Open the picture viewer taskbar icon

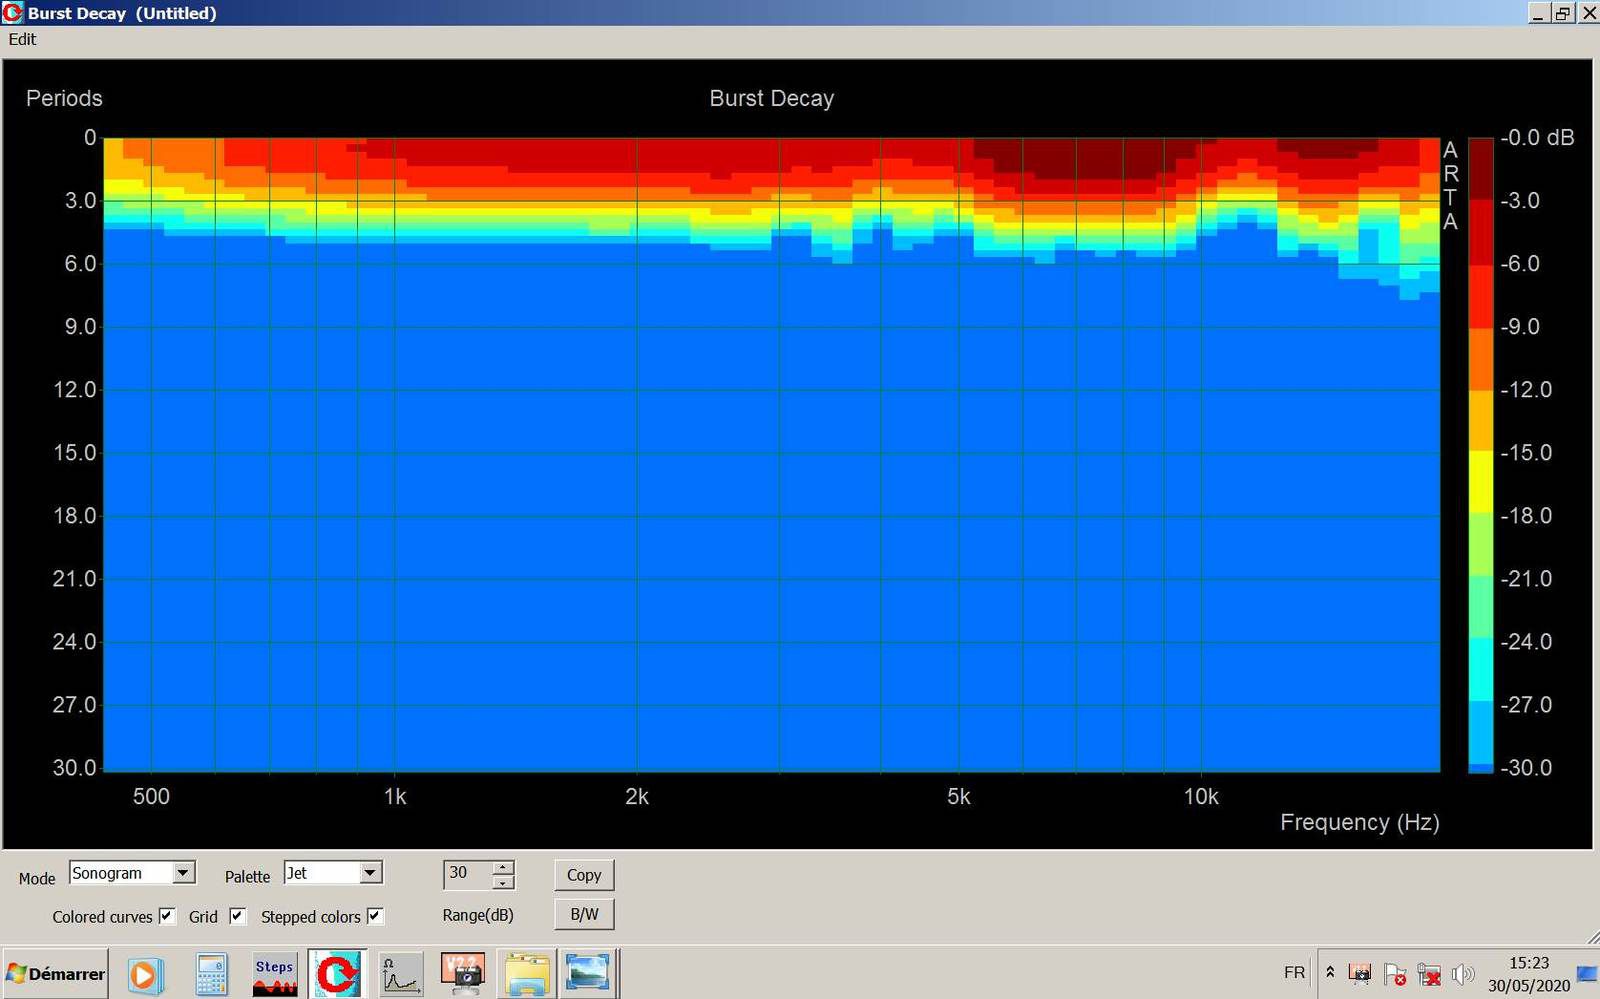click(588, 974)
